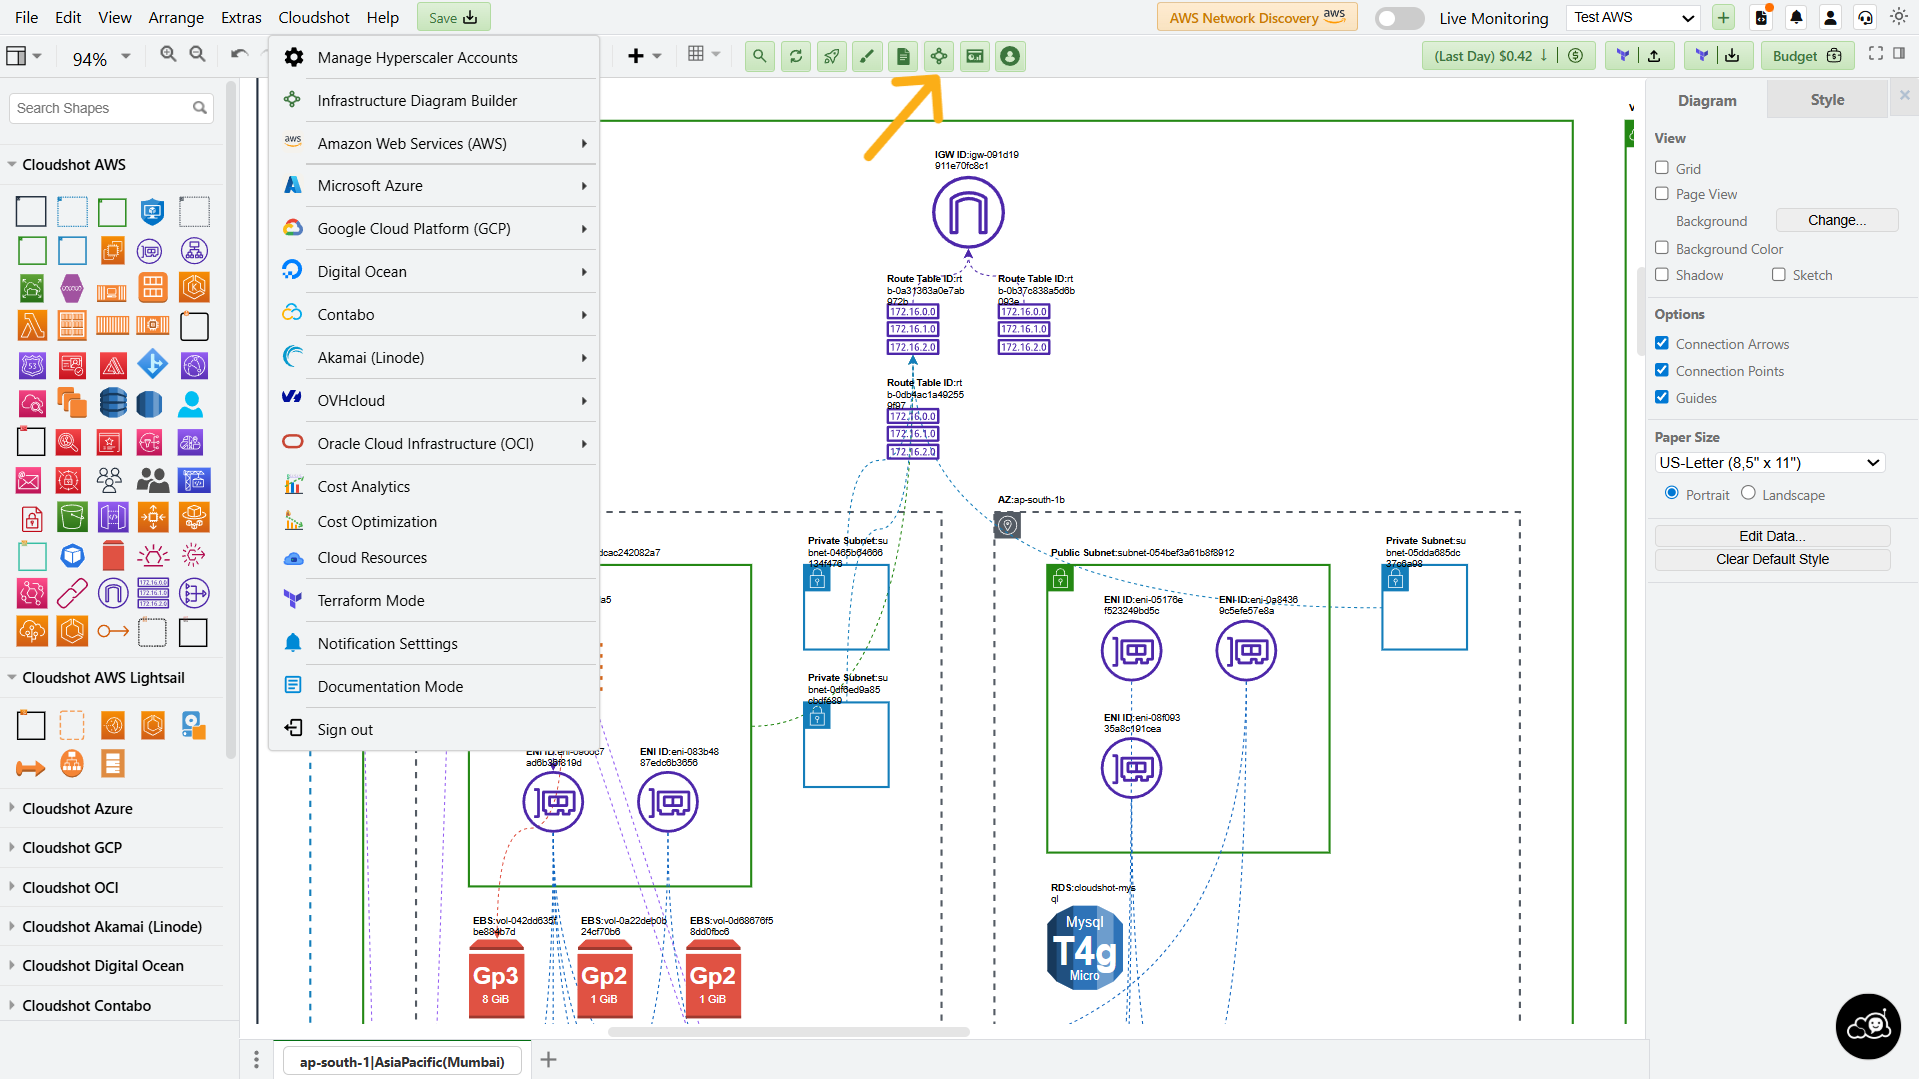Toggle the light/dark theme sun icon
1919x1079 pixels.
[1899, 17]
